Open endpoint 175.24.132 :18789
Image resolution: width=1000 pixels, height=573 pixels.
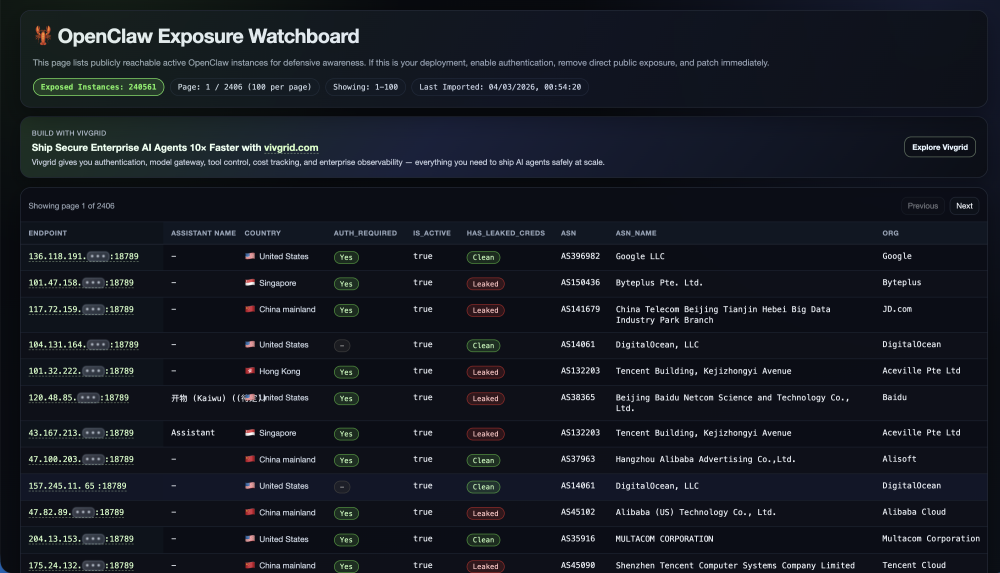tap(81, 565)
